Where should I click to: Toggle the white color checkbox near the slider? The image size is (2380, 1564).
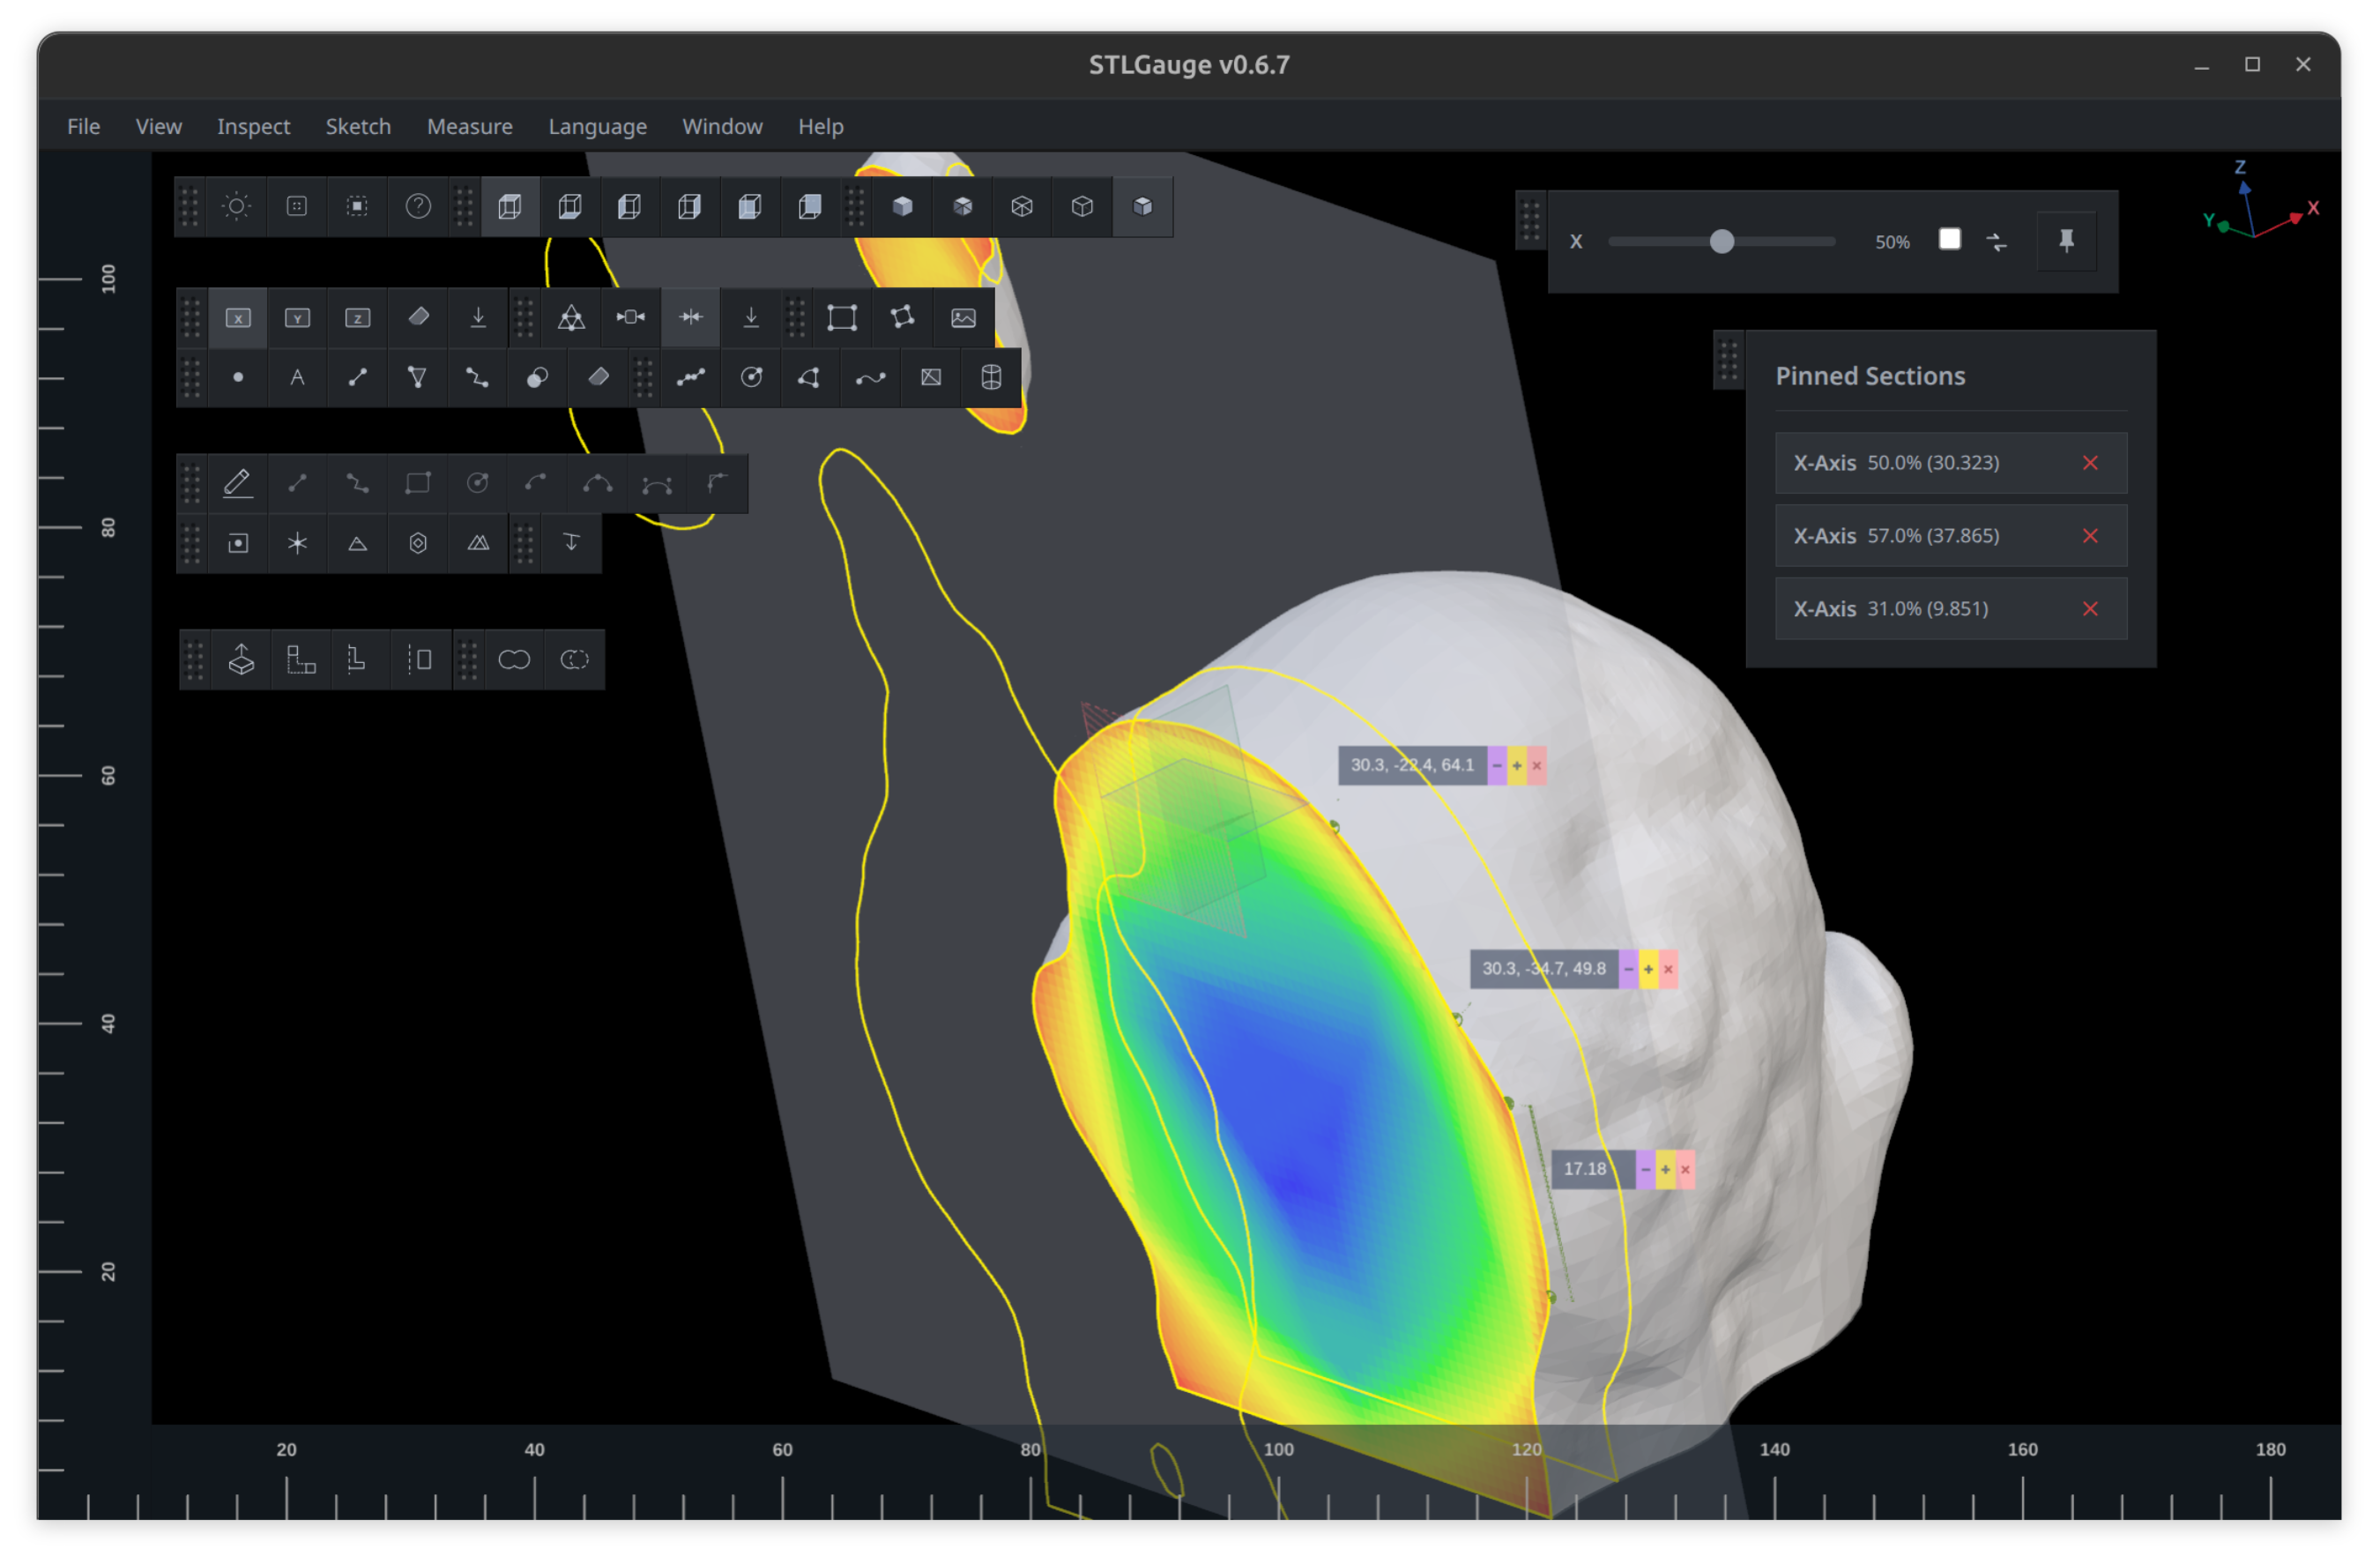pos(1950,240)
